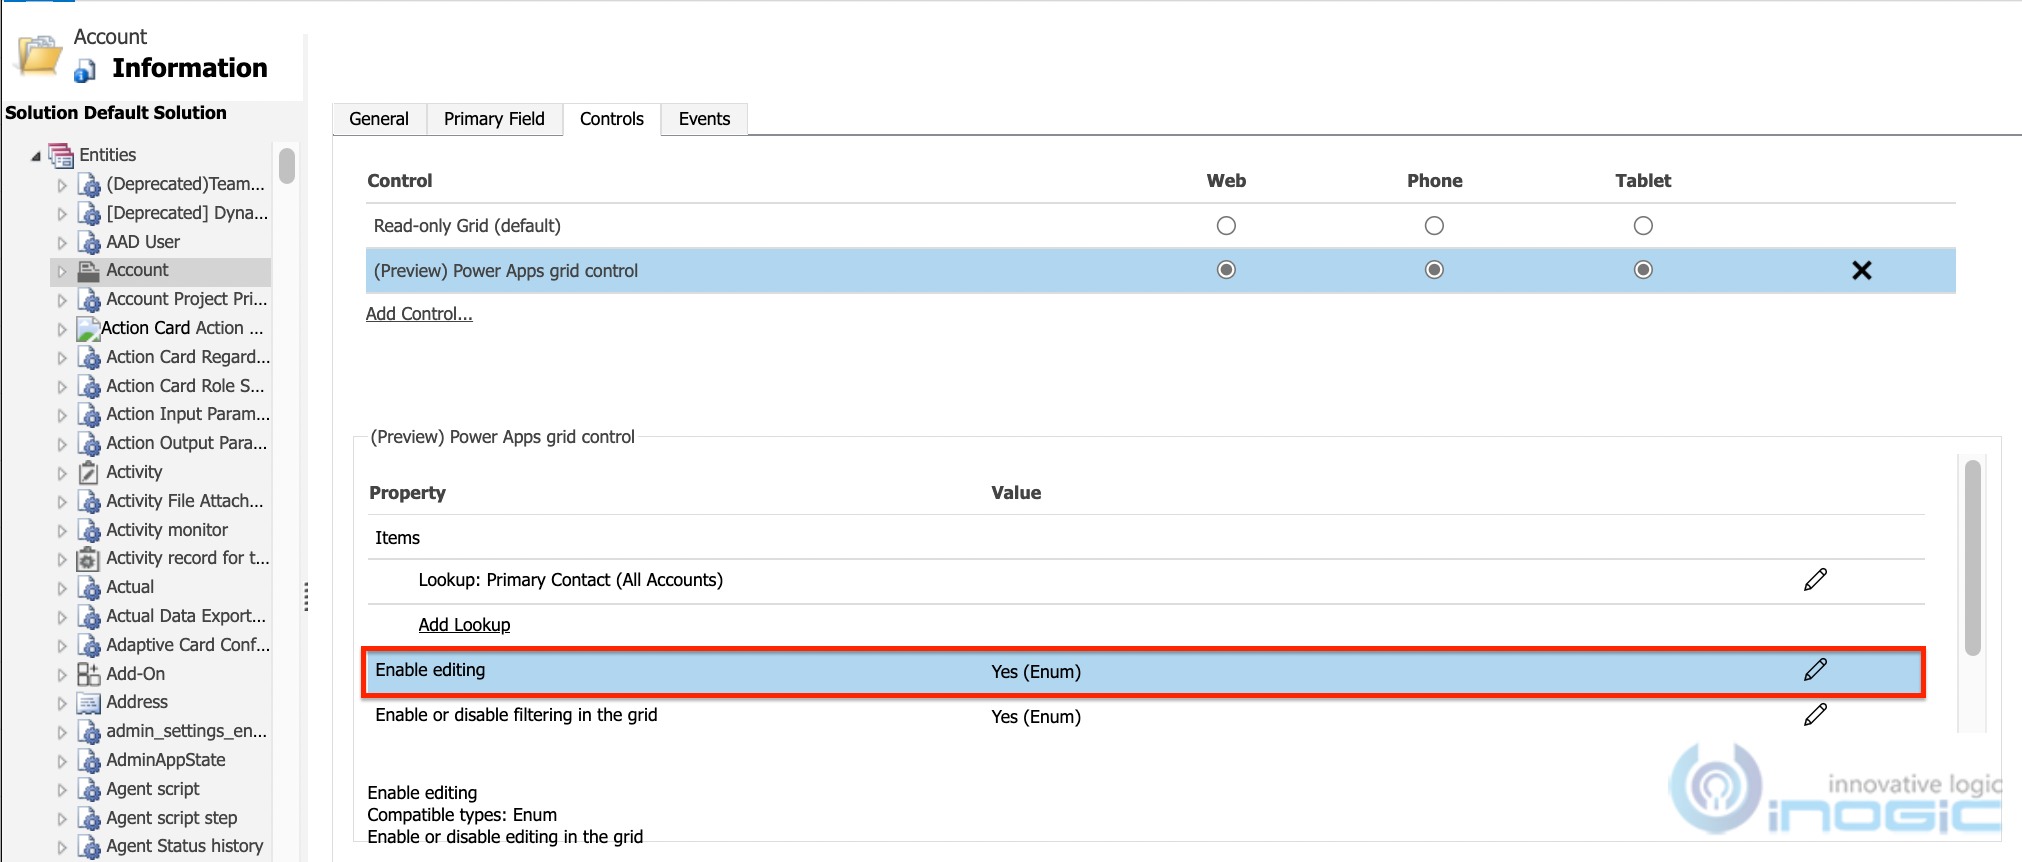The image size is (2022, 862).
Task: Click the Account entity icon
Action: tap(89, 270)
